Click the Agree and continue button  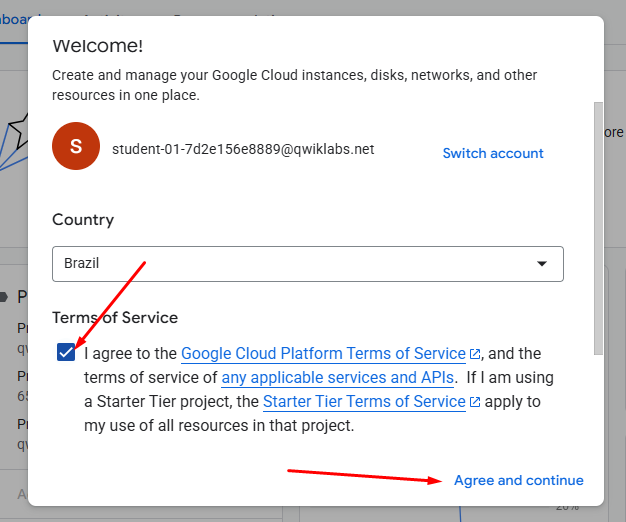(519, 480)
